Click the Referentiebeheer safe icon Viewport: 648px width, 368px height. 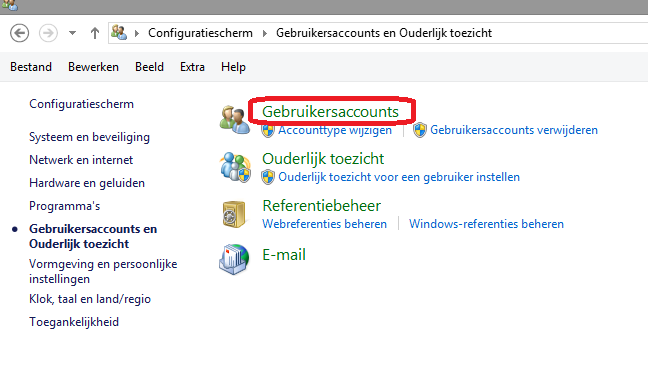tap(234, 214)
